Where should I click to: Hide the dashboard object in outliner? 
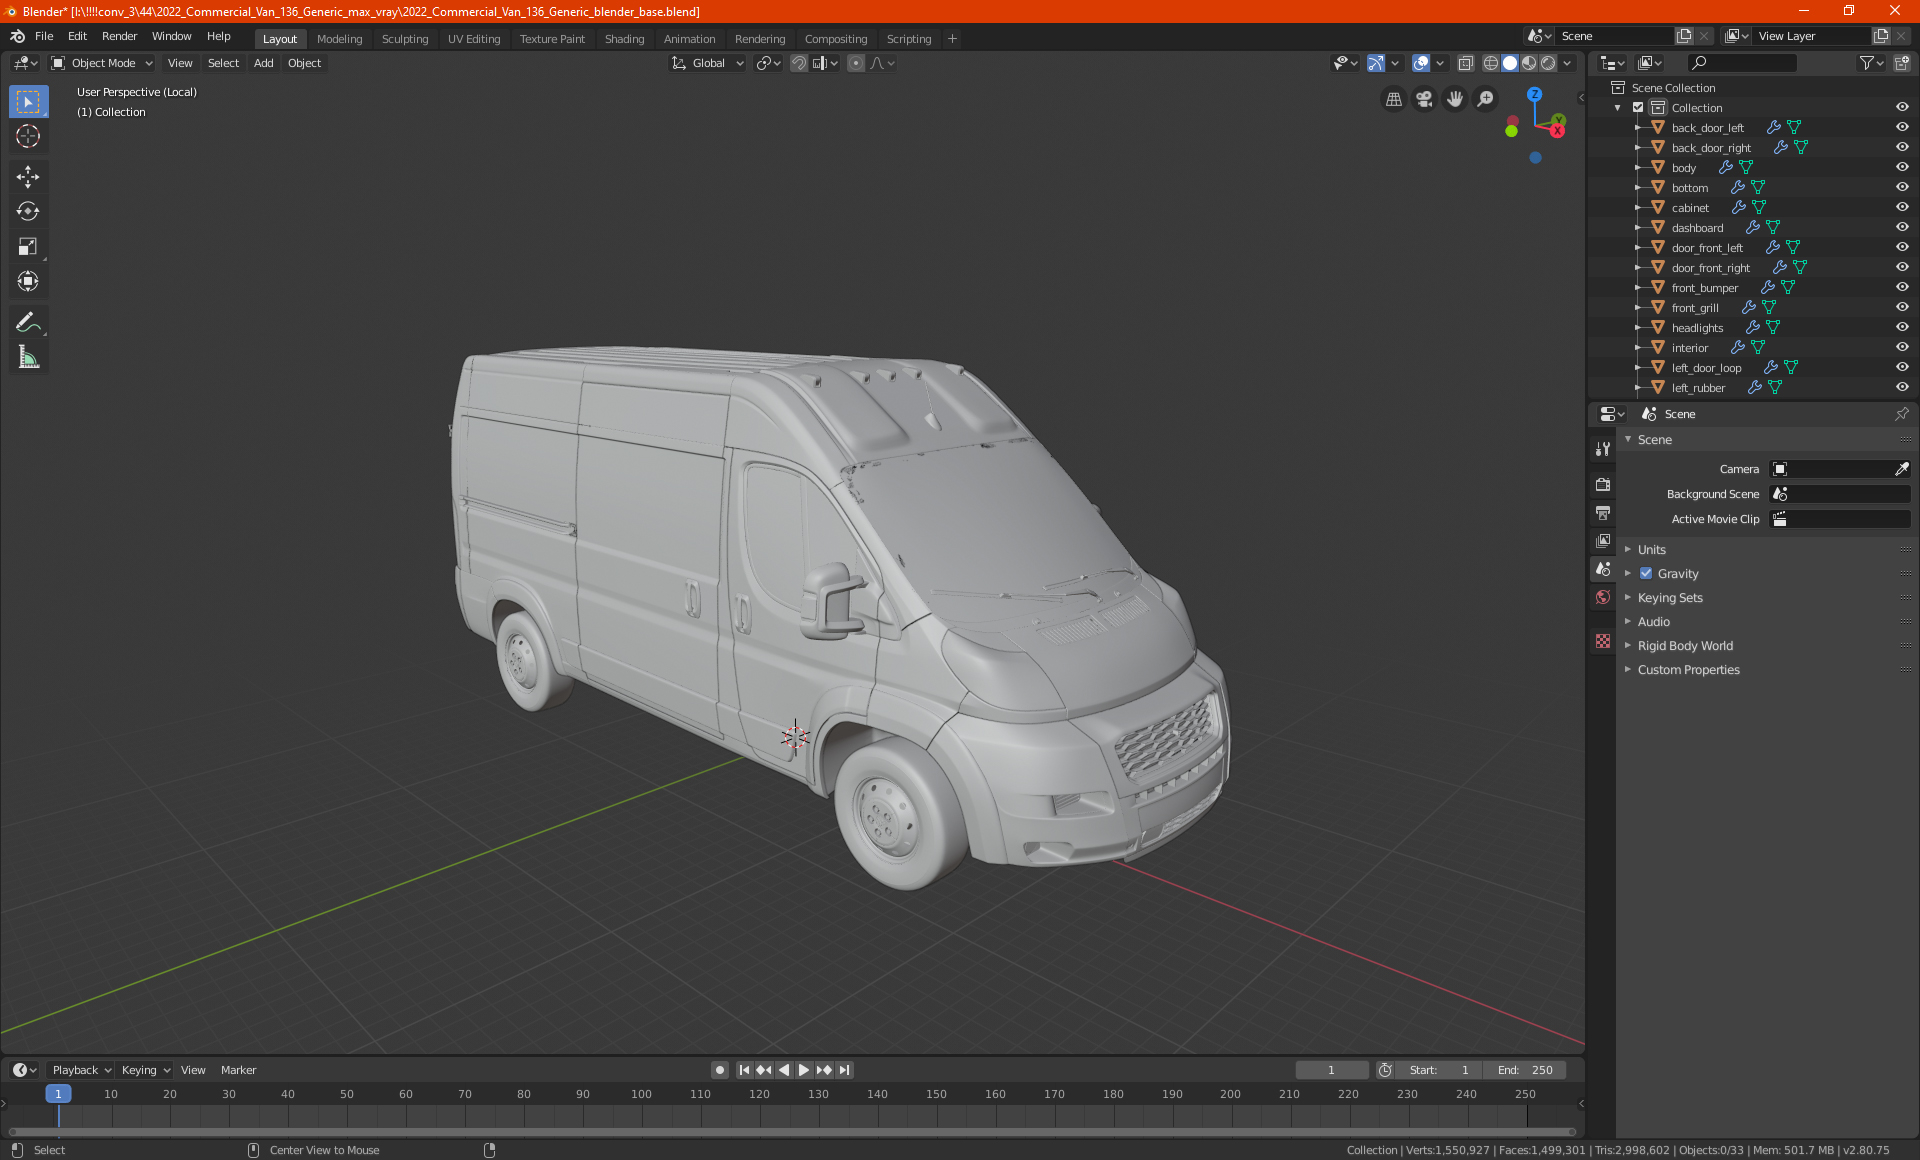(1901, 227)
